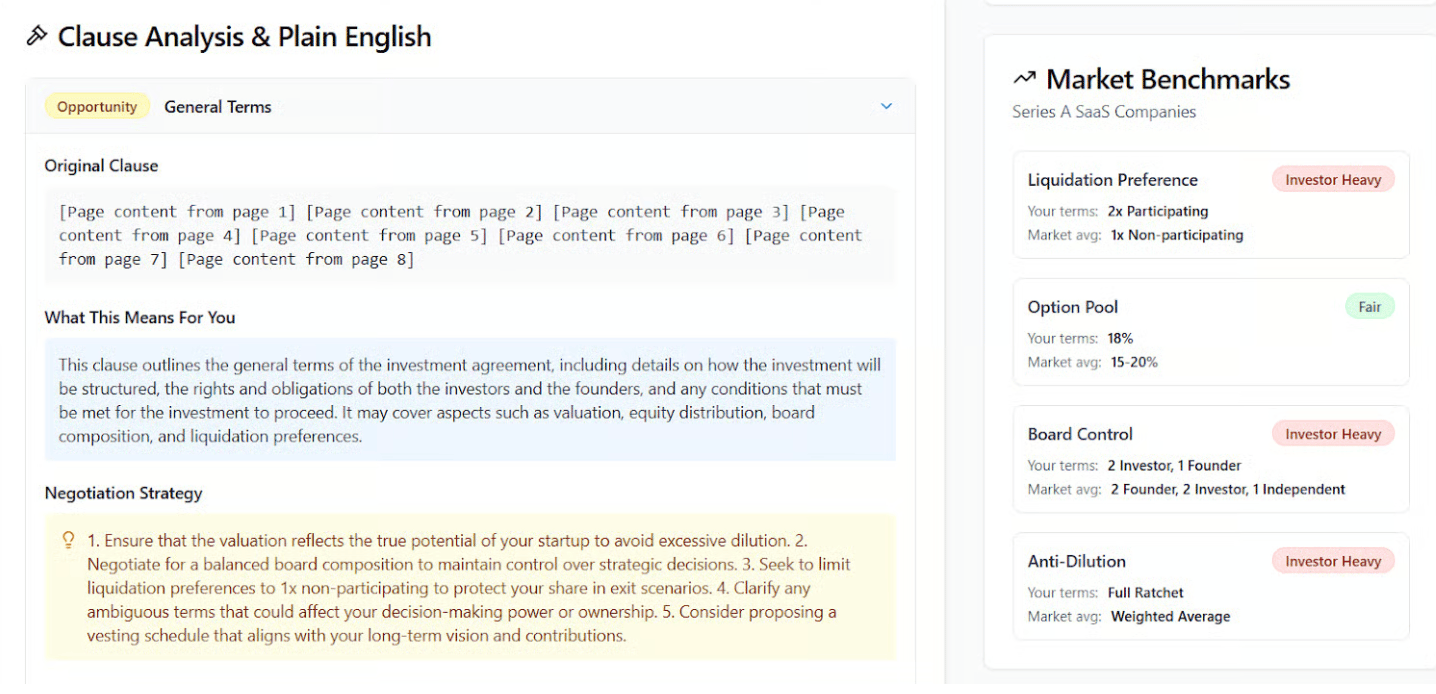Click the gavel icon beside Clause Analysis heading

(x=36, y=37)
